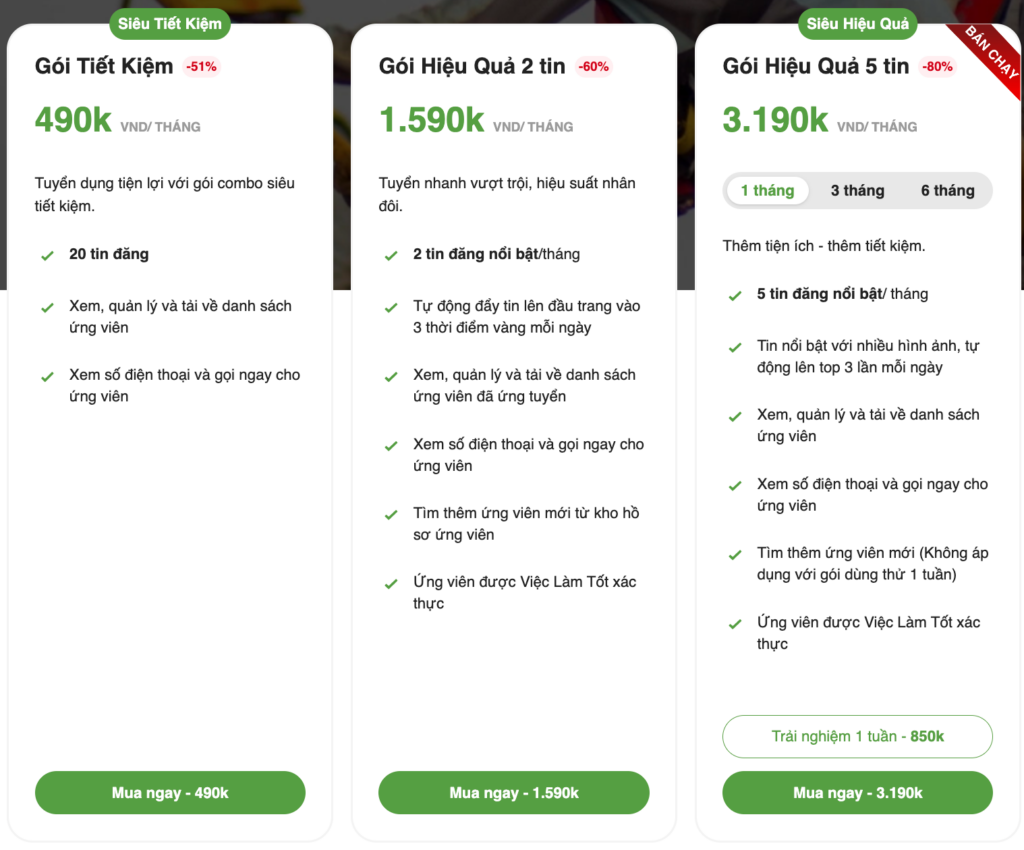Click checkmark icon beside "20 tin đăng"
This screenshot has width=1024, height=850.
tap(47, 256)
